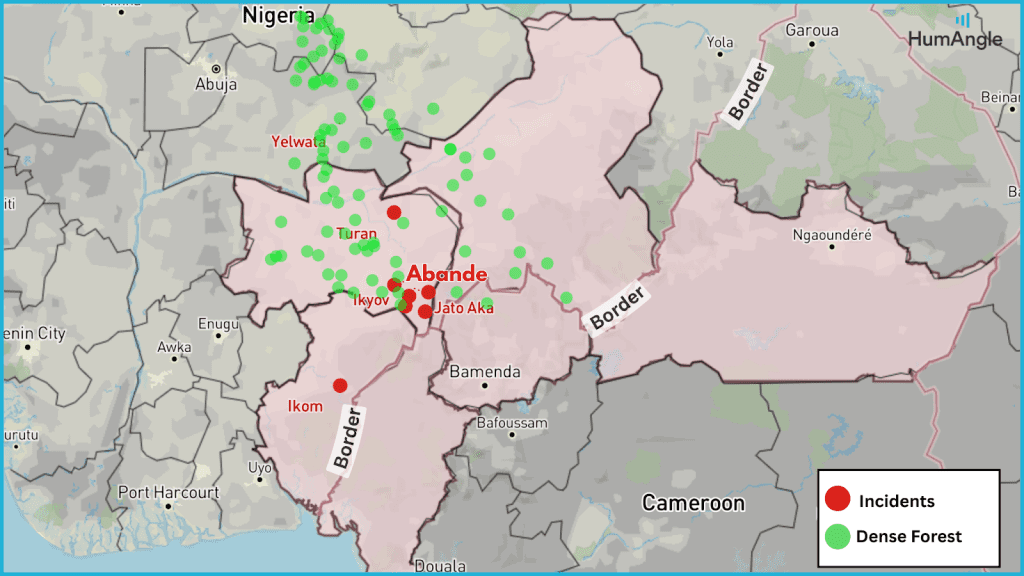This screenshot has width=1024, height=576.
Task: Select the easternmost green forest marker near the Border
Action: click(565, 296)
